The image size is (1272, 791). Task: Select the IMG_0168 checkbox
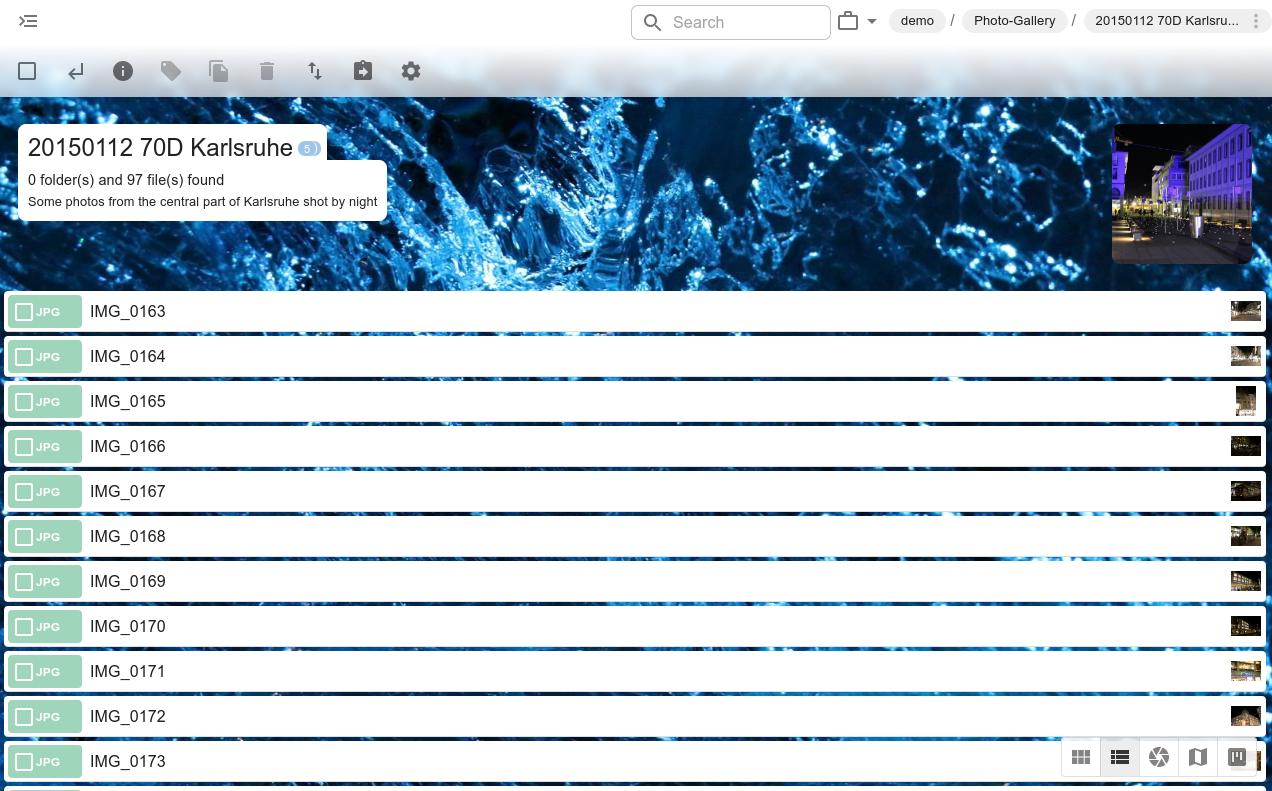pyautogui.click(x=25, y=537)
